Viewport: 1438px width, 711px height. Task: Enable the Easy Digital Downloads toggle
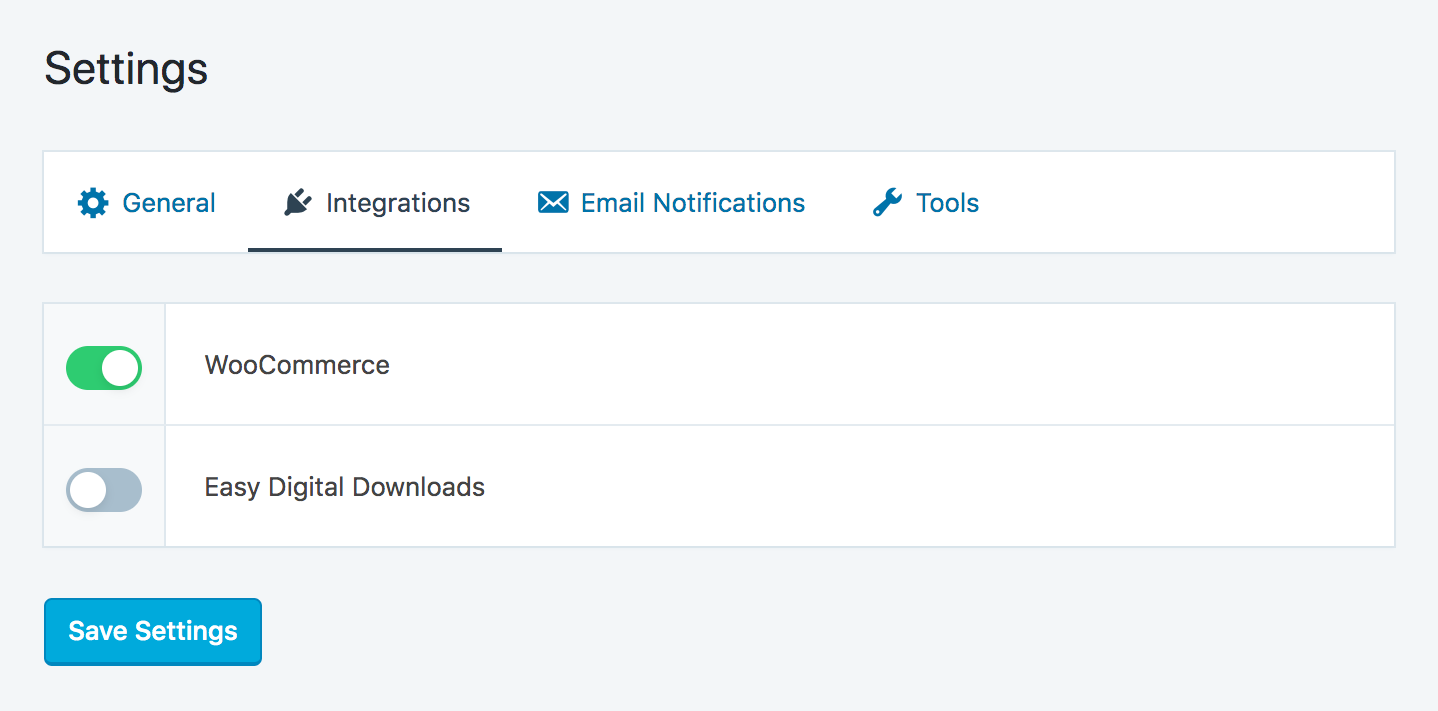coord(104,490)
